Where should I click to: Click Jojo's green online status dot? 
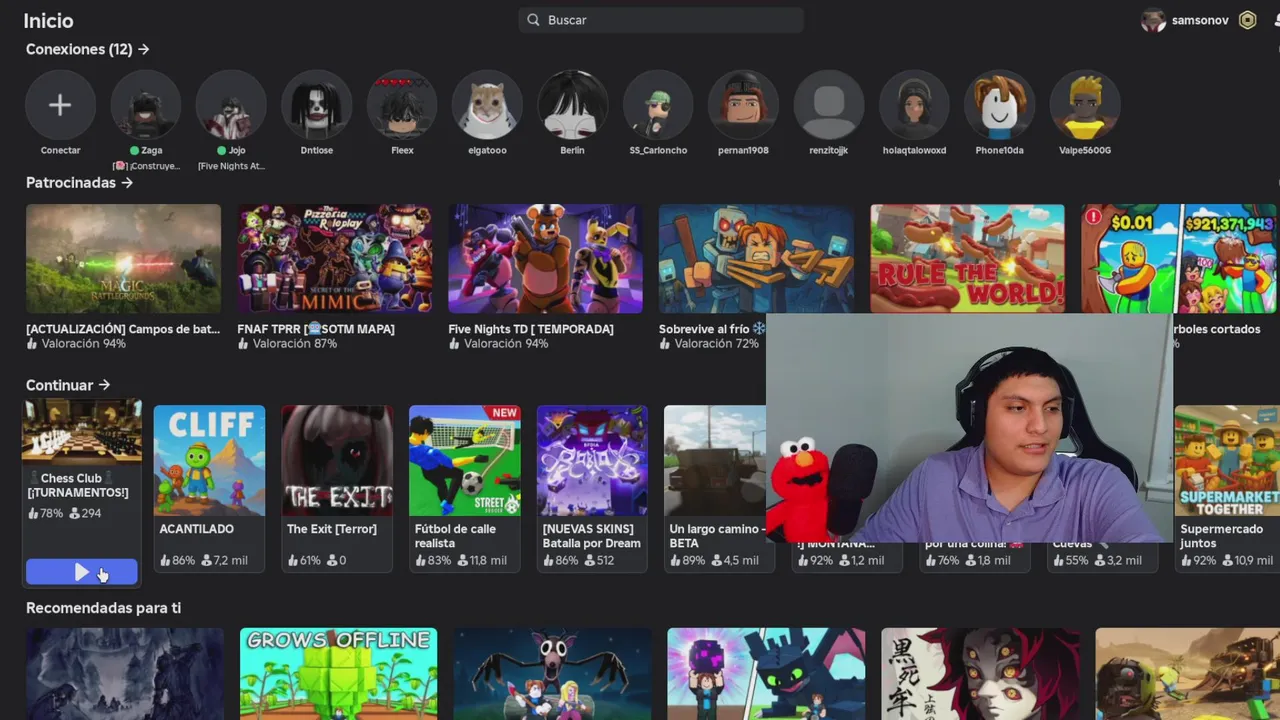[221, 151]
